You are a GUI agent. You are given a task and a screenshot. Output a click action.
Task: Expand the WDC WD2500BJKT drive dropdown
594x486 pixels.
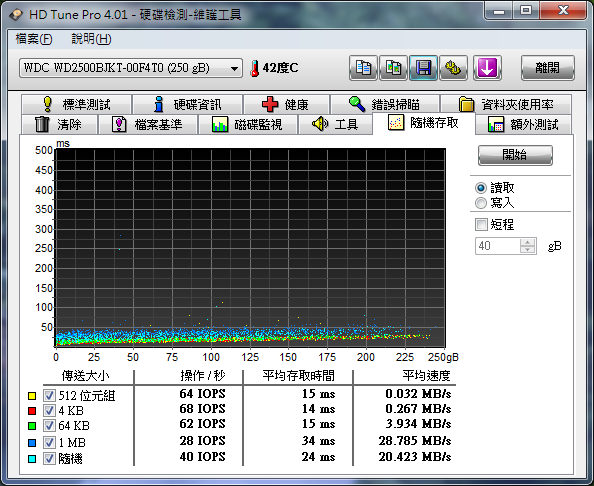click(131, 68)
